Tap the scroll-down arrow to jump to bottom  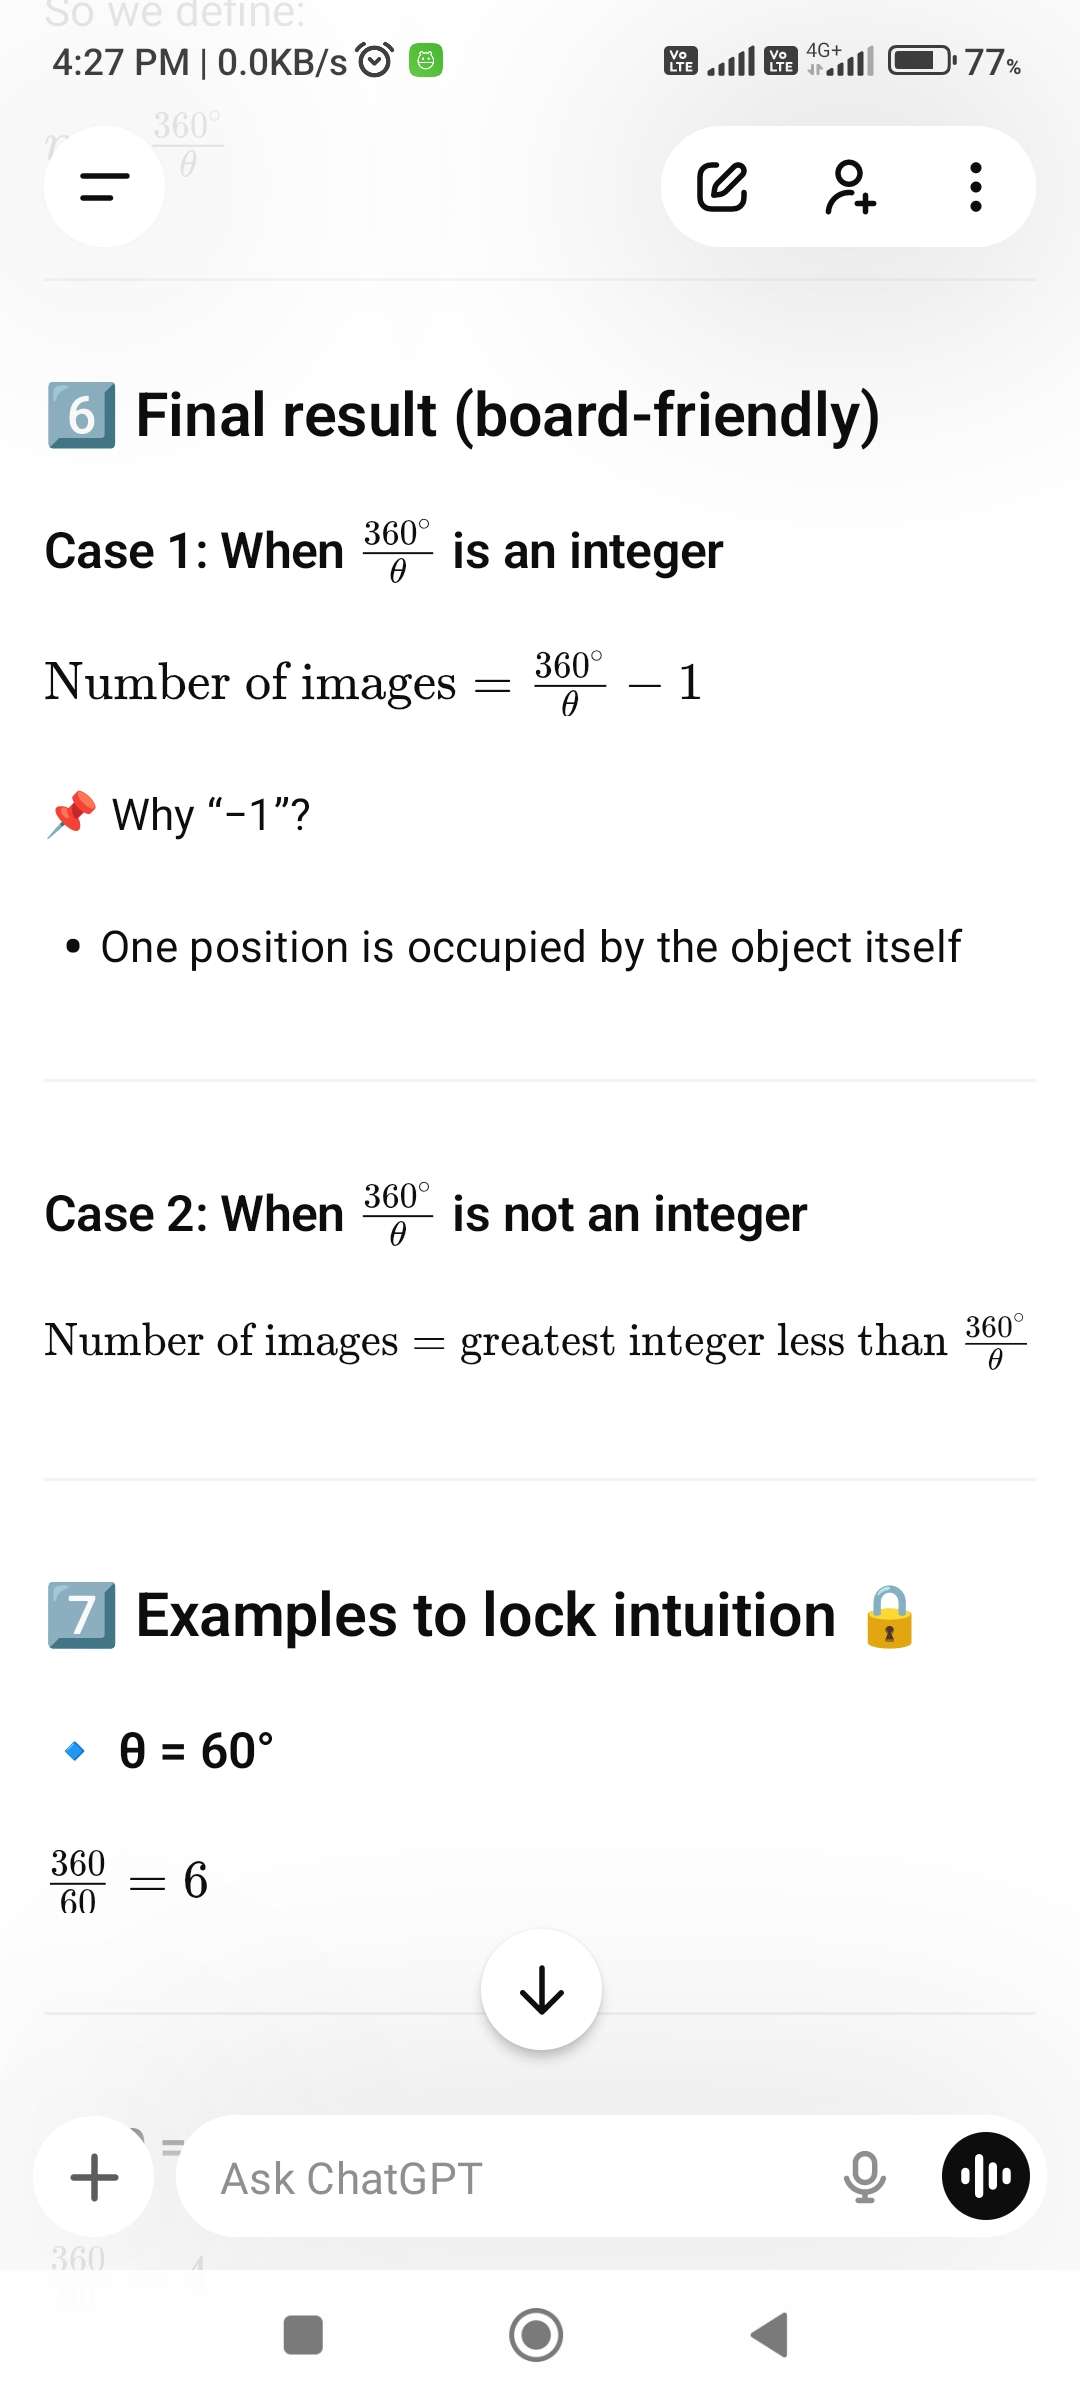540,1988
